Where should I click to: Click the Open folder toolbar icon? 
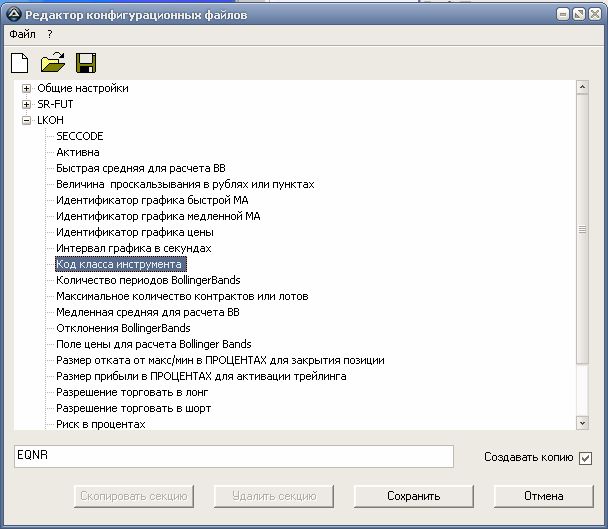[x=53, y=62]
